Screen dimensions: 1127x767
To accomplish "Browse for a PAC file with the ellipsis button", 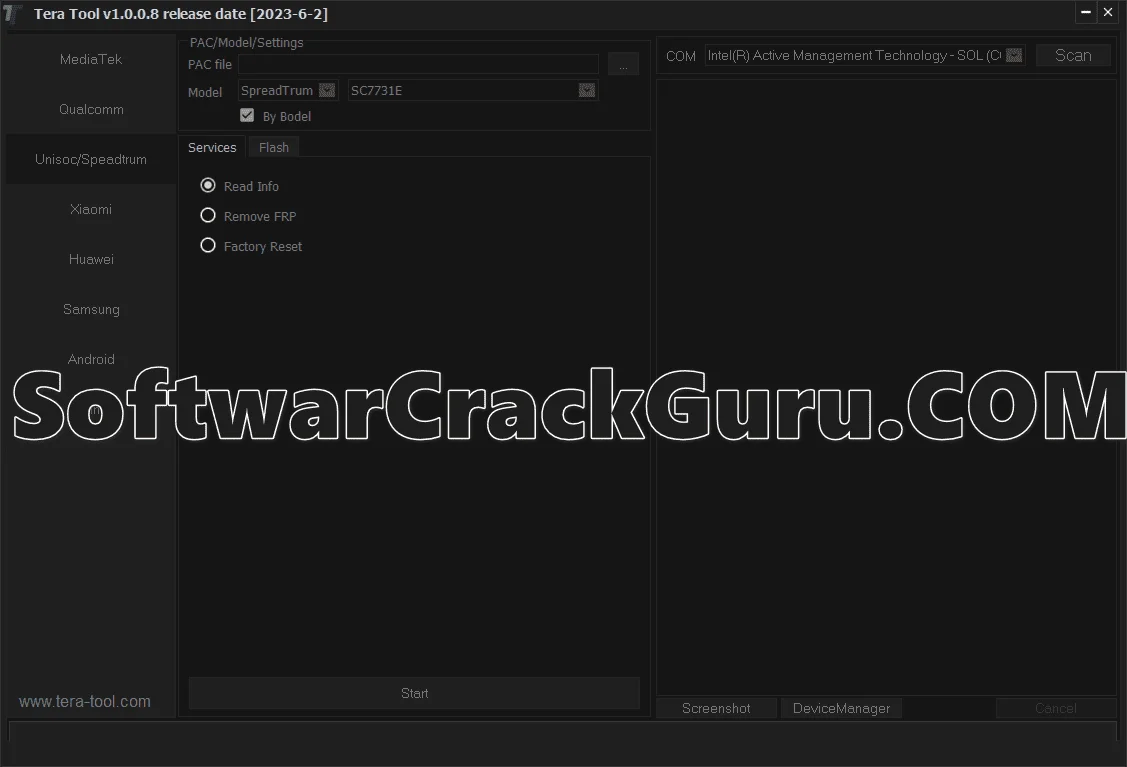I will pyautogui.click(x=623, y=64).
